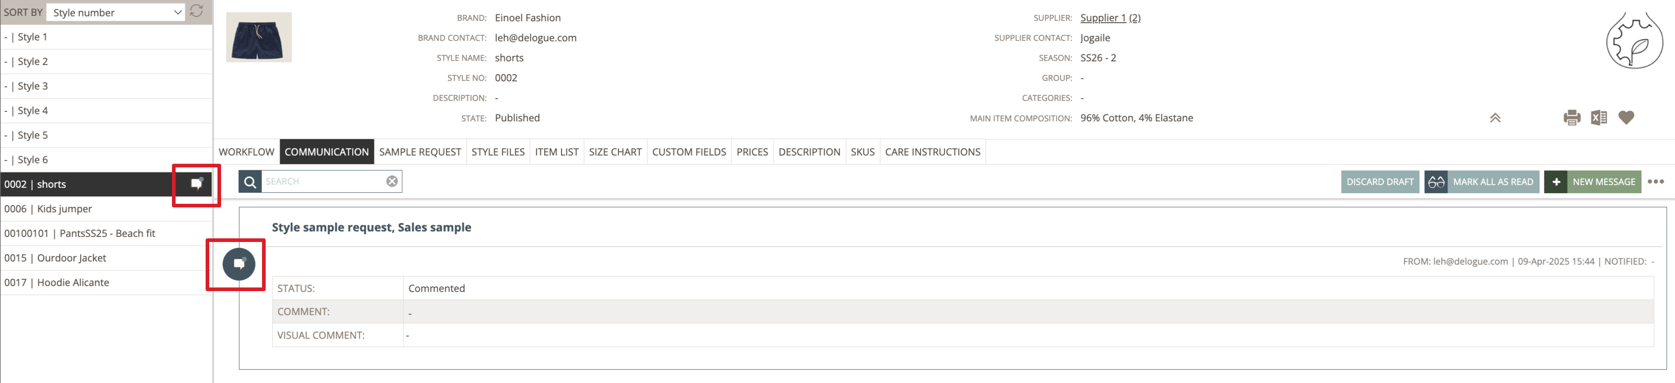Viewport: 1675px width, 383px height.
Task: Mark the style as favorite with the heart icon
Action: click(x=1627, y=118)
